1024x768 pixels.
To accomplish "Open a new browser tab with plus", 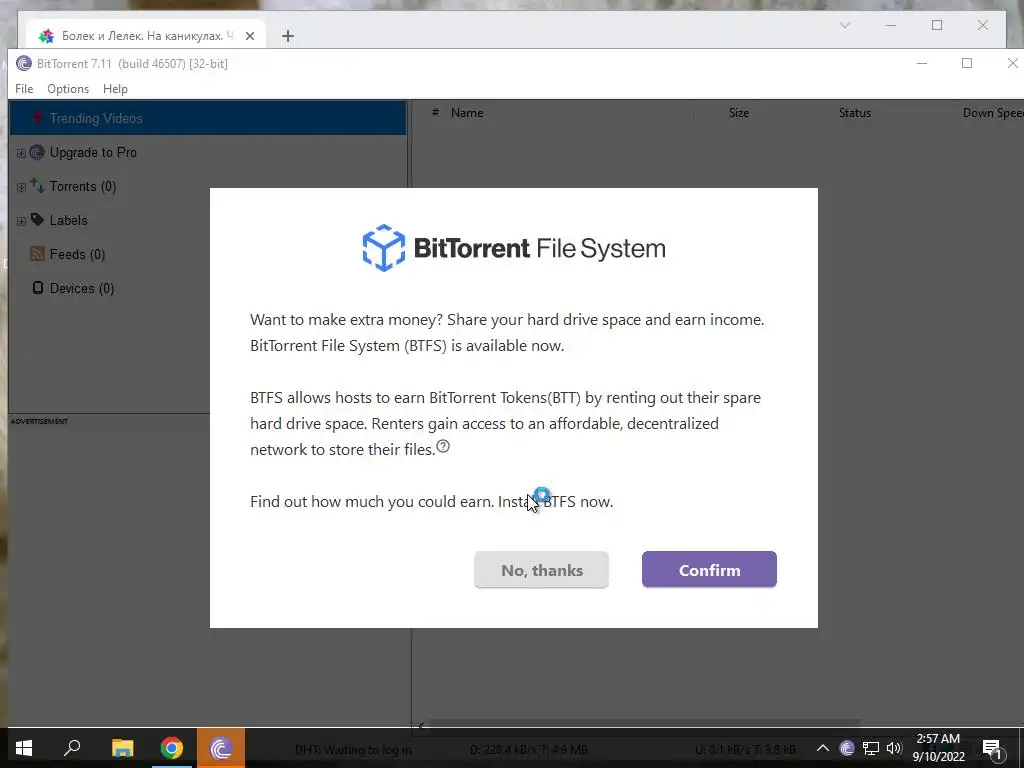I will 287,36.
